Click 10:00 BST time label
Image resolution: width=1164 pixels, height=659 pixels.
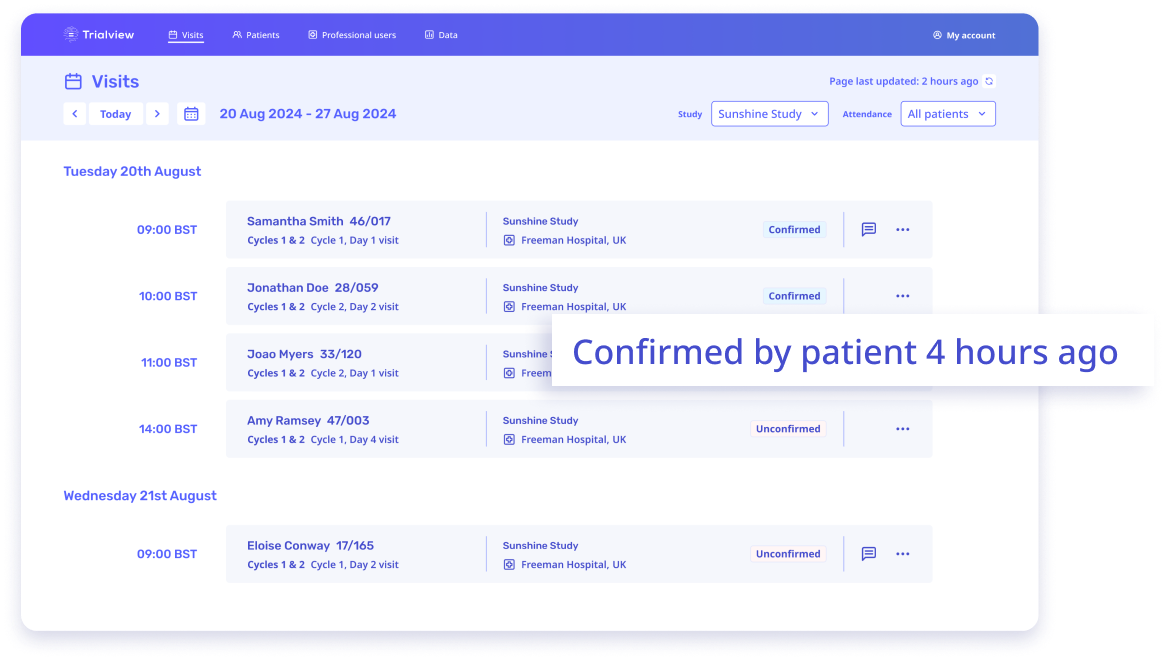pos(168,296)
